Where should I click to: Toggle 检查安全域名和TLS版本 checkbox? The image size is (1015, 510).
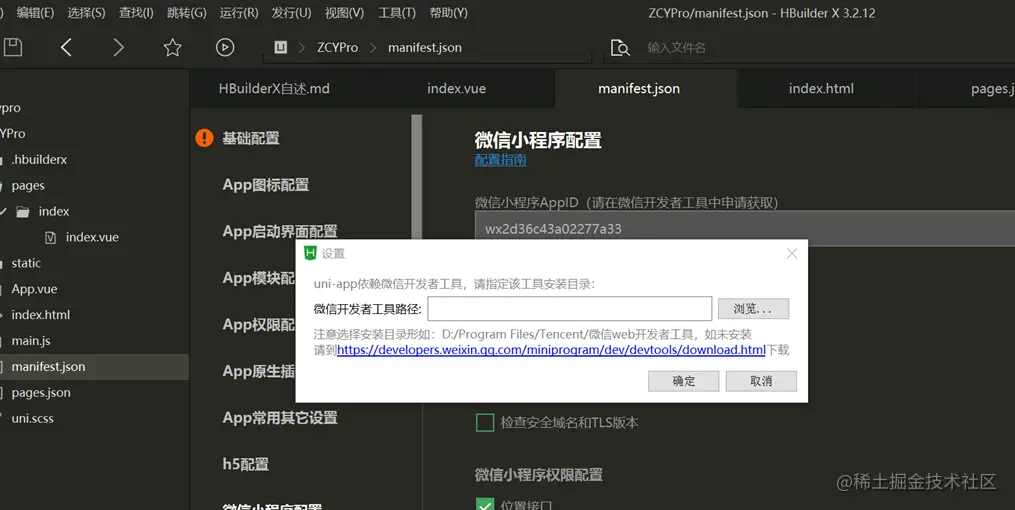point(485,423)
